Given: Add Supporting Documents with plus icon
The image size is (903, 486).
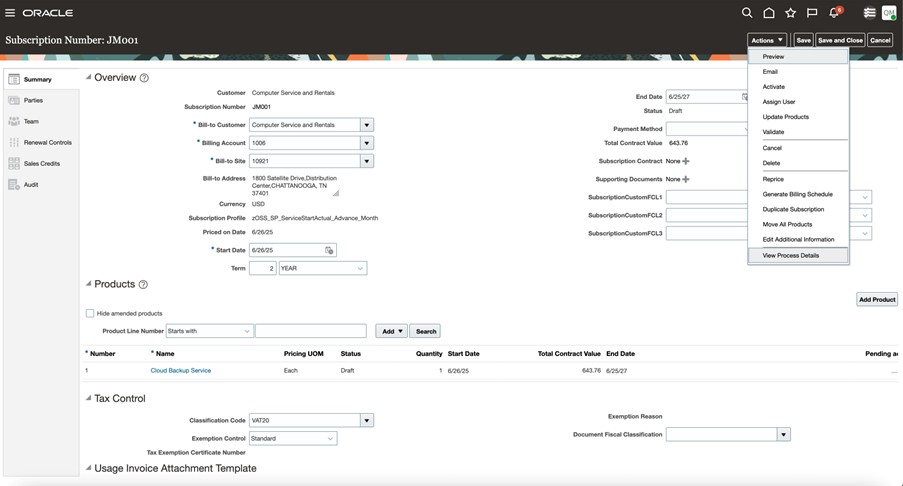Looking at the screenshot, I should 685,179.
